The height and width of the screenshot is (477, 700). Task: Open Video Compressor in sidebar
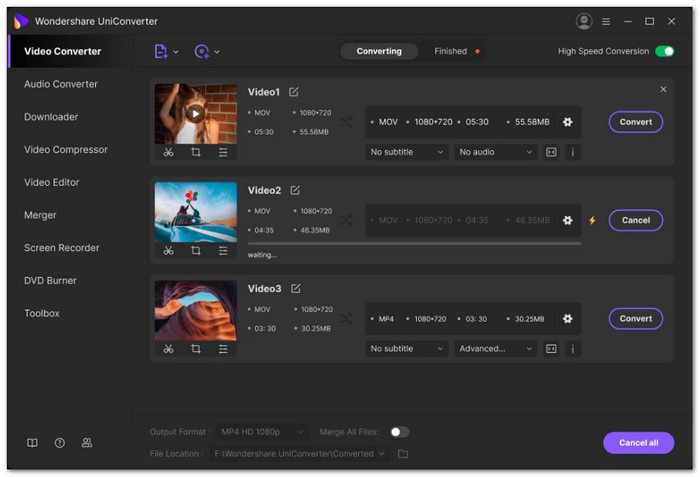(66, 150)
